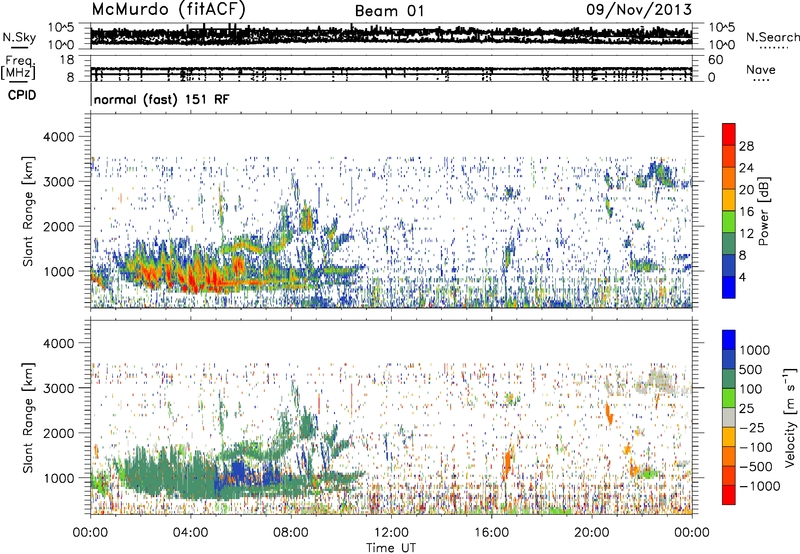Click the 'N.Search' legend label
Viewport: 800px width, 554px height.
772,37
